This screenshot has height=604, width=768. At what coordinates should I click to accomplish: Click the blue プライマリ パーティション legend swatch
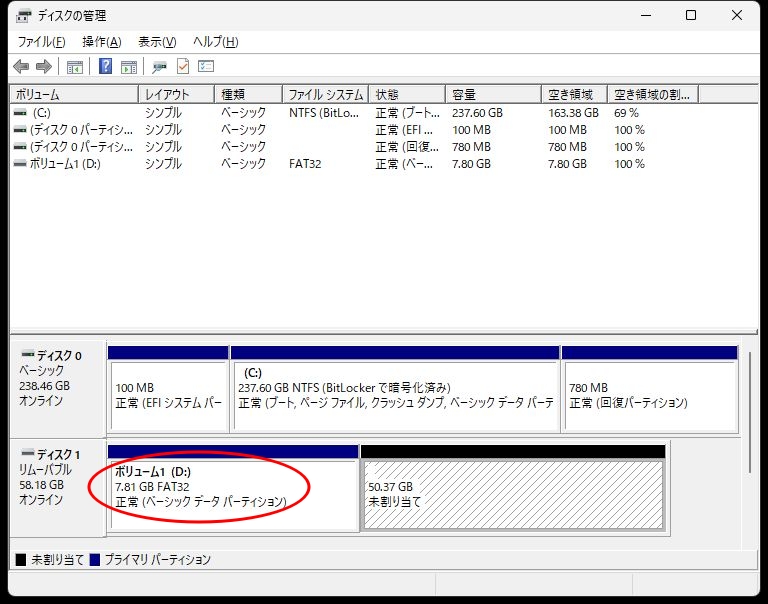point(95,559)
